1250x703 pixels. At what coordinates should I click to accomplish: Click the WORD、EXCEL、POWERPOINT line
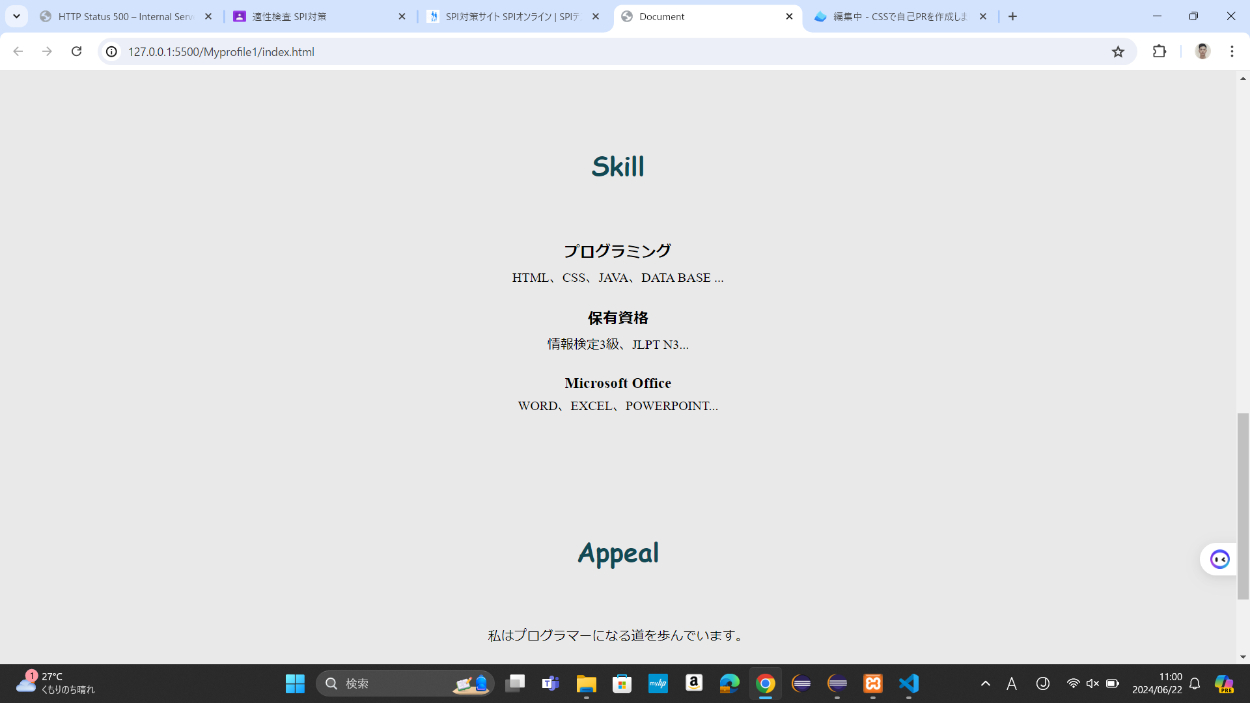[x=618, y=406]
